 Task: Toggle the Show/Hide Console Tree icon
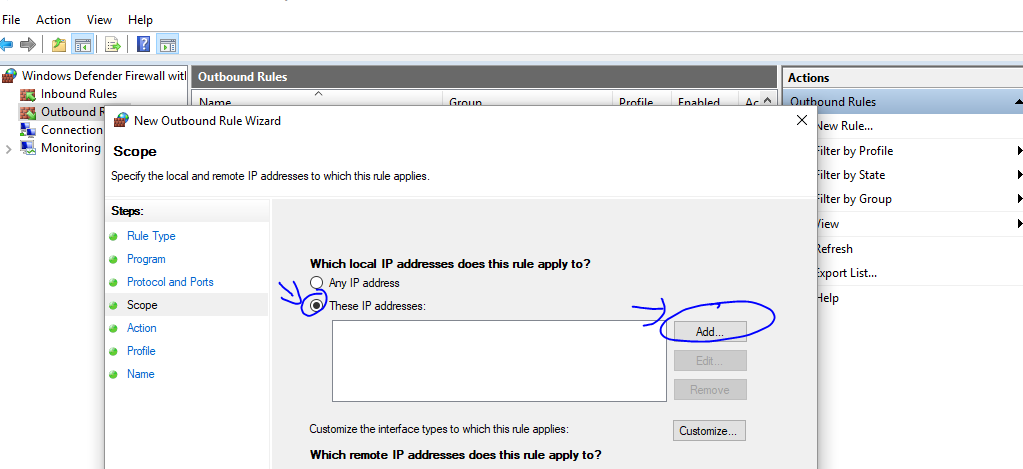pyautogui.click(x=82, y=44)
